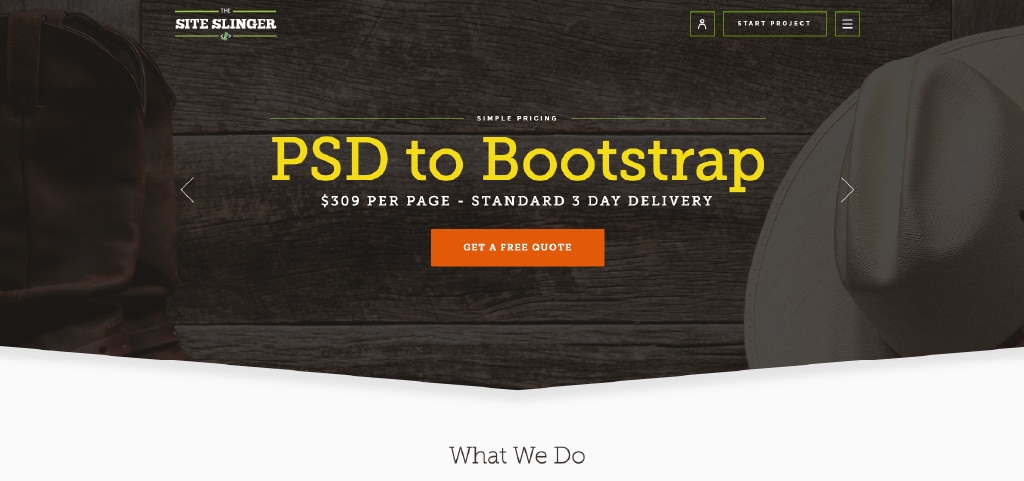Open the hamburger menu icon
This screenshot has height=481, width=1024.
pyautogui.click(x=847, y=24)
